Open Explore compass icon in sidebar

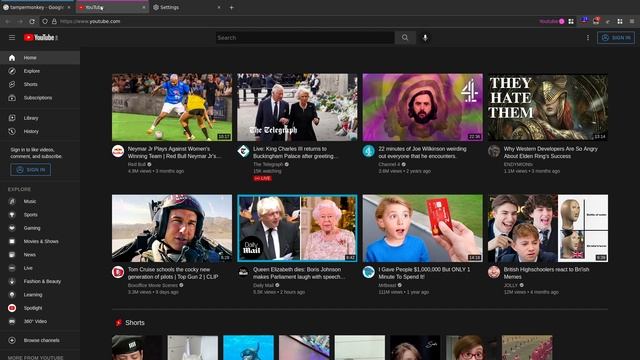coord(12,71)
